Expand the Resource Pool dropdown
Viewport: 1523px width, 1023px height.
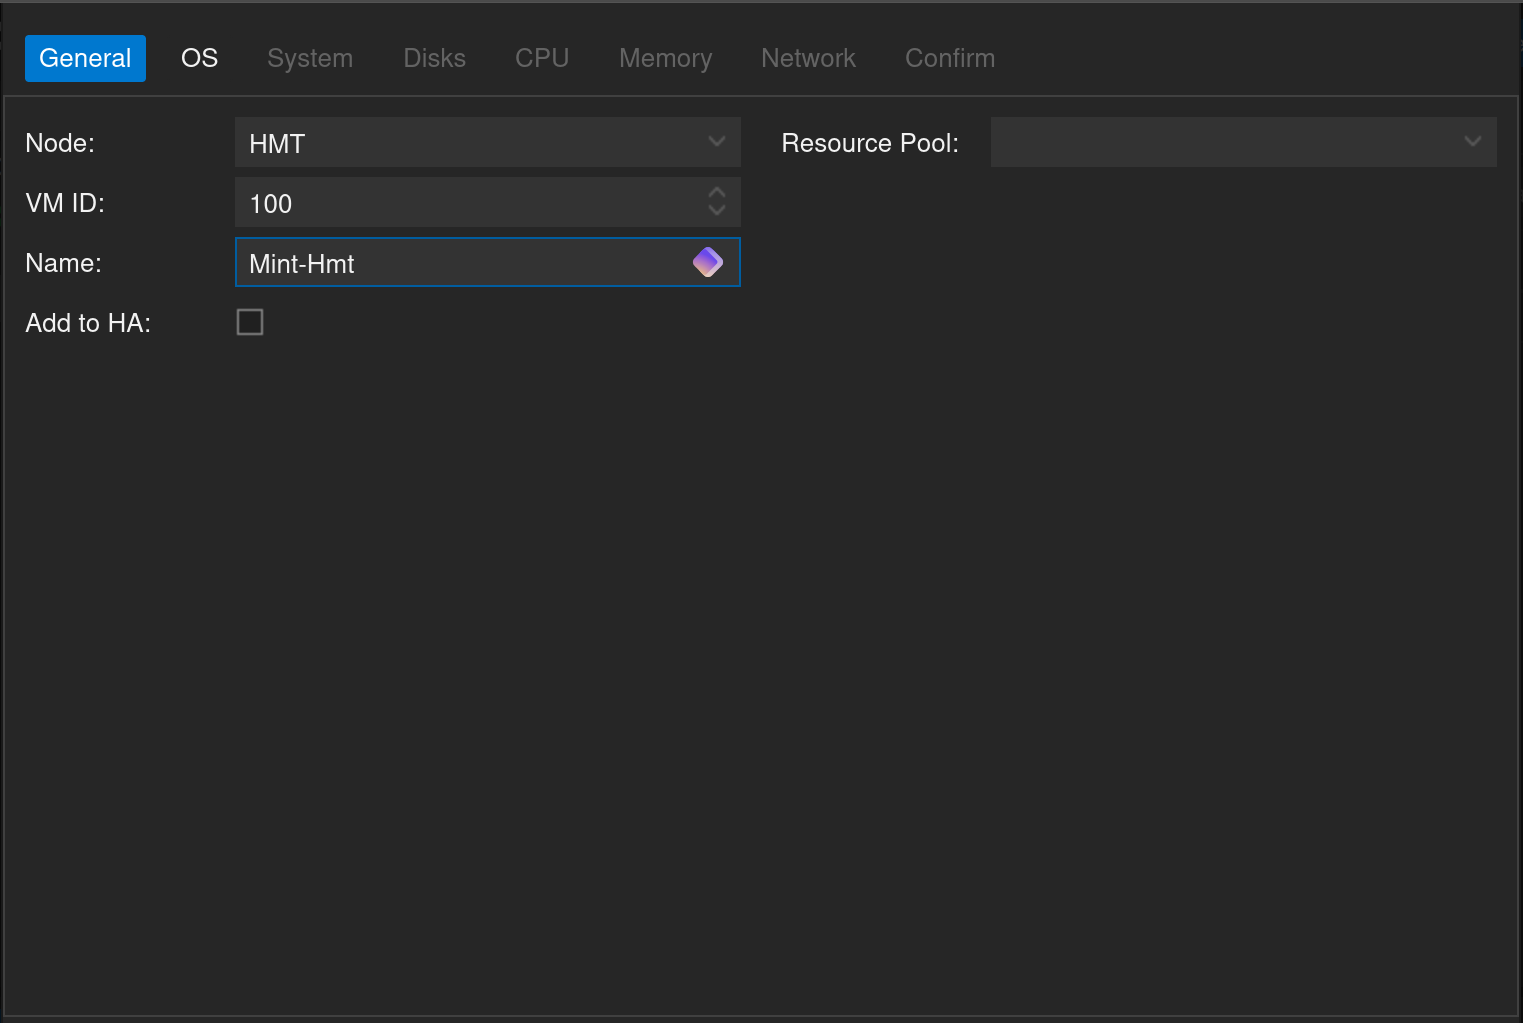[x=1472, y=142]
